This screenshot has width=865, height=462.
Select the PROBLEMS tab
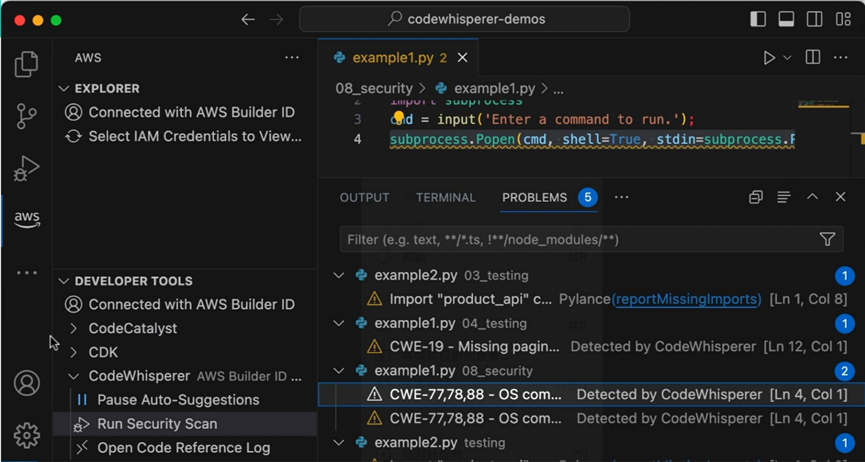[x=535, y=198]
